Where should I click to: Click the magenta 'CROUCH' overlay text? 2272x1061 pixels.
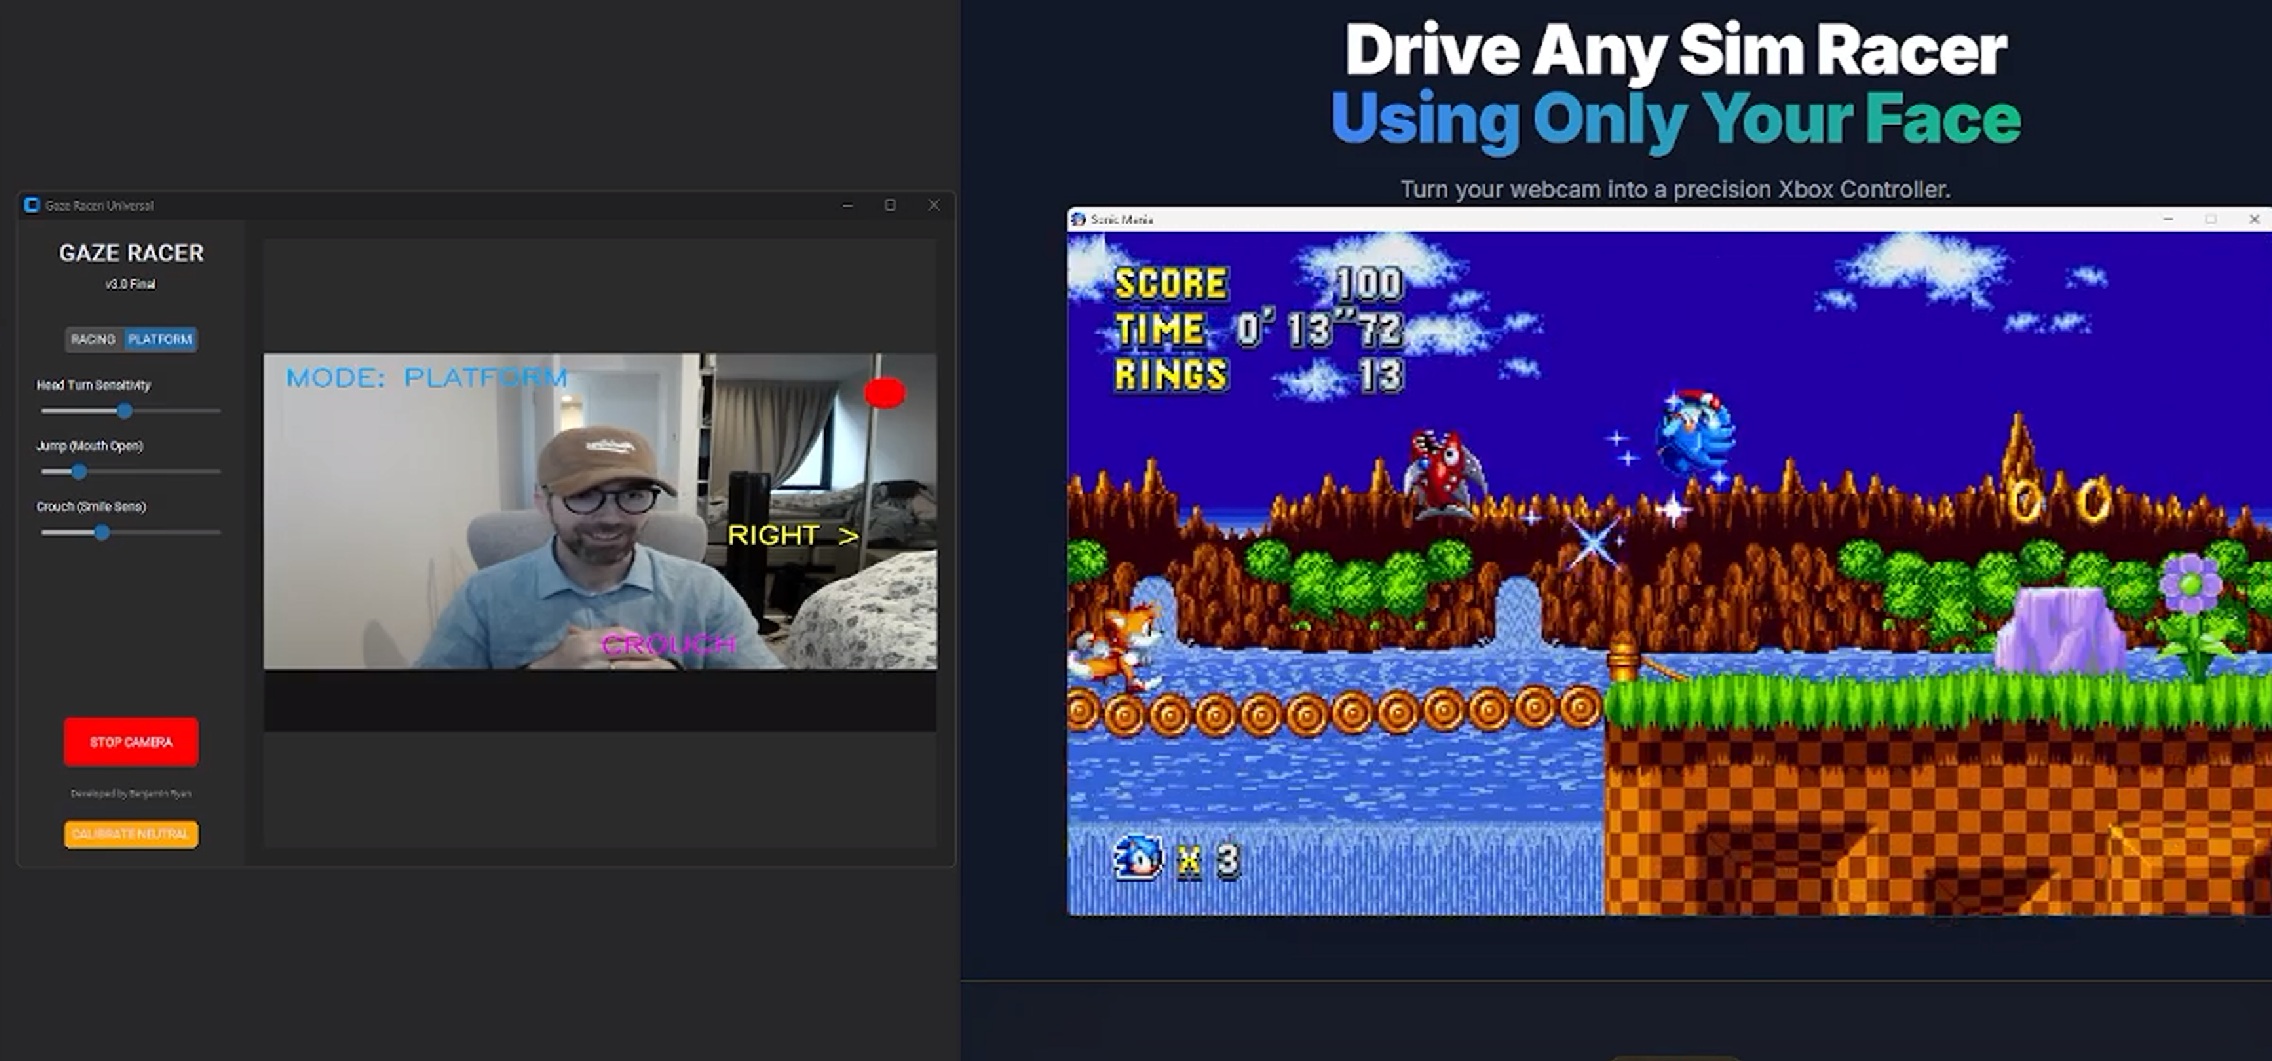click(x=668, y=645)
